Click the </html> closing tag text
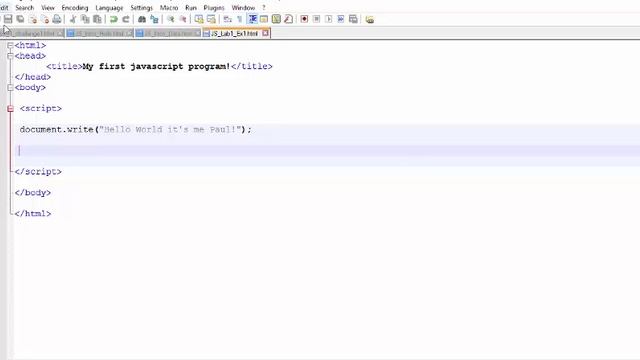 pos(33,213)
